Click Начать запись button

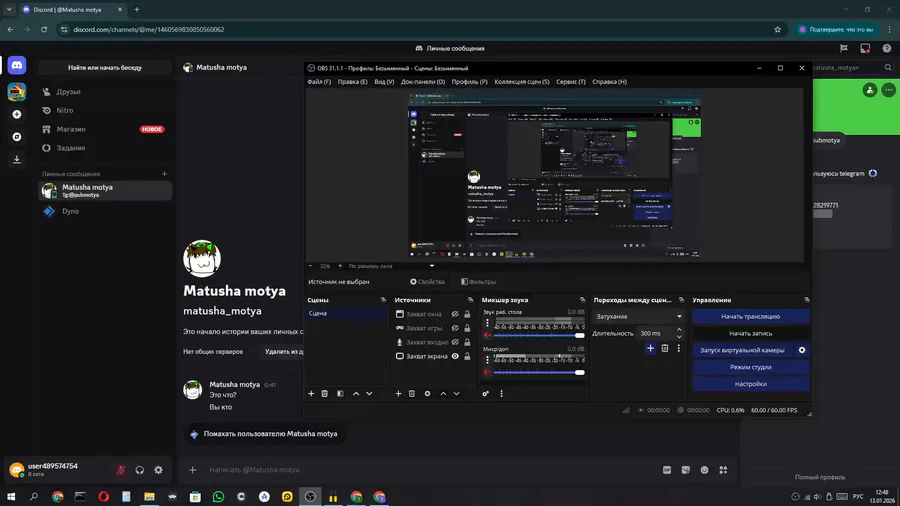pos(750,333)
